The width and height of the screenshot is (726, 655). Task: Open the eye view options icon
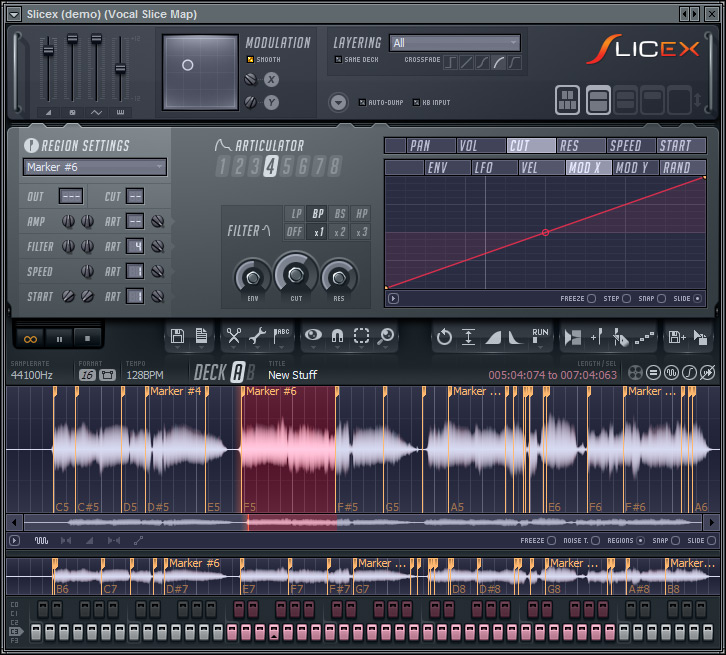pyautogui.click(x=313, y=335)
